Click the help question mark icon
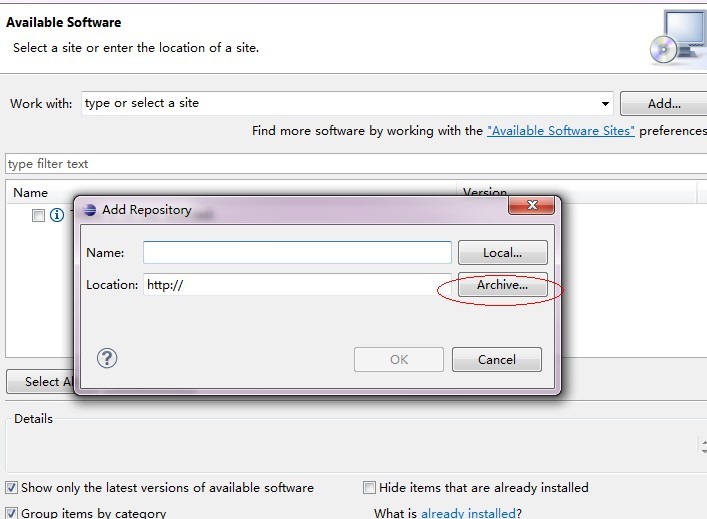707x519 pixels. click(x=107, y=358)
